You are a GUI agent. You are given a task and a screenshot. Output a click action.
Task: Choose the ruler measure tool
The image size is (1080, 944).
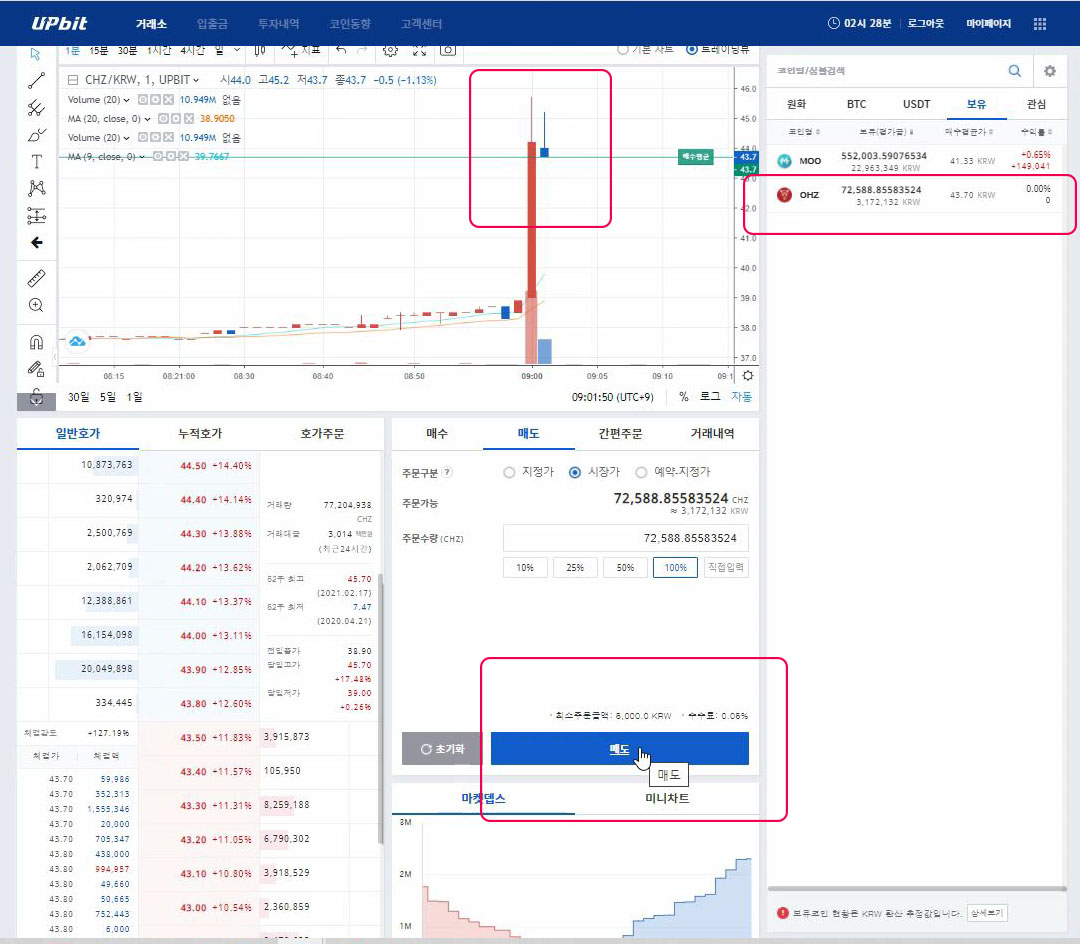tap(37, 278)
